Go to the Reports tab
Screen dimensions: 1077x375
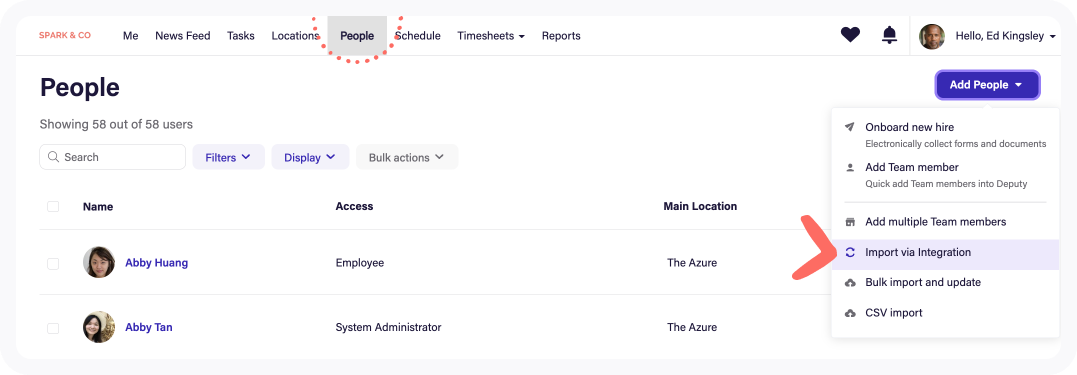click(561, 36)
